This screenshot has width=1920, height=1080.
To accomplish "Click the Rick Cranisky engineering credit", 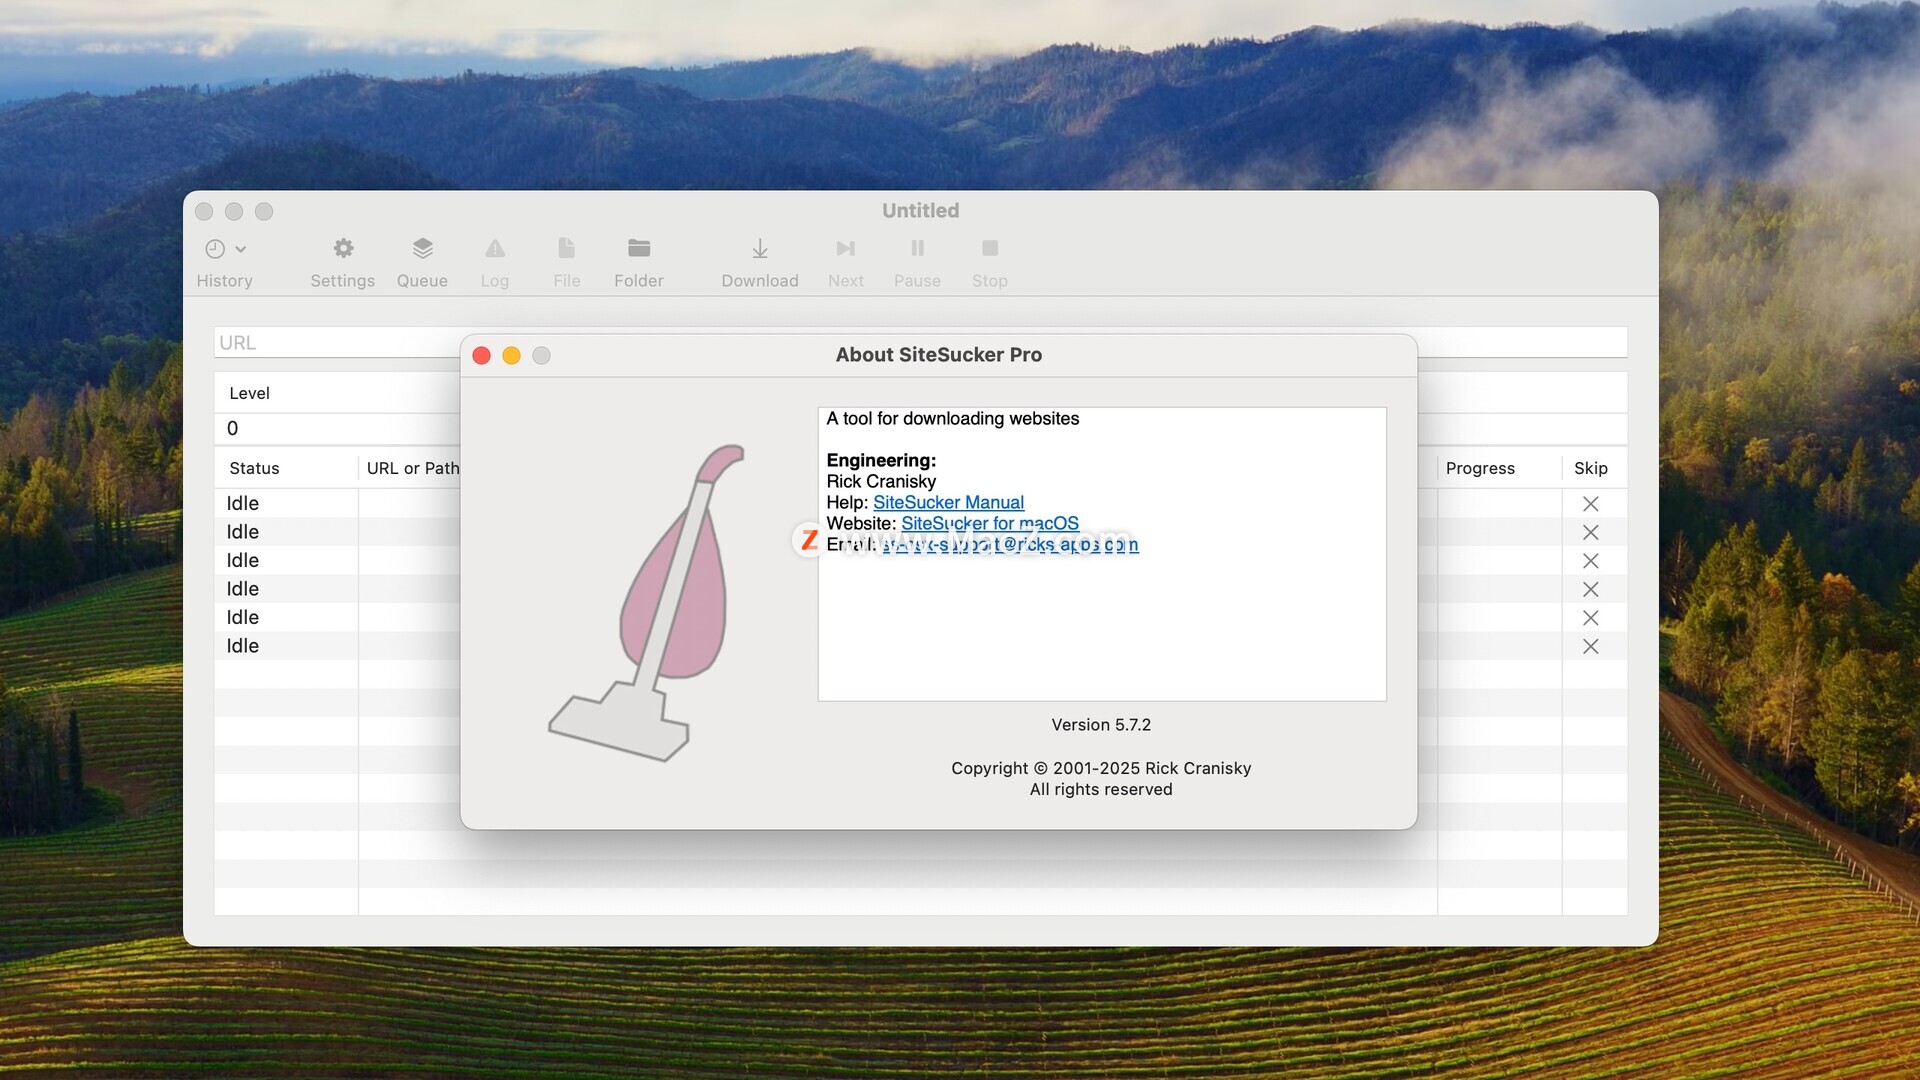I will pos(881,481).
